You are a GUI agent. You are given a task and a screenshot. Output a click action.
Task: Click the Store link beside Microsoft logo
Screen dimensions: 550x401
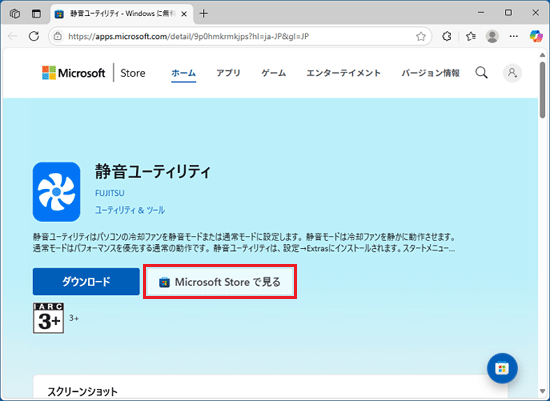tap(133, 73)
